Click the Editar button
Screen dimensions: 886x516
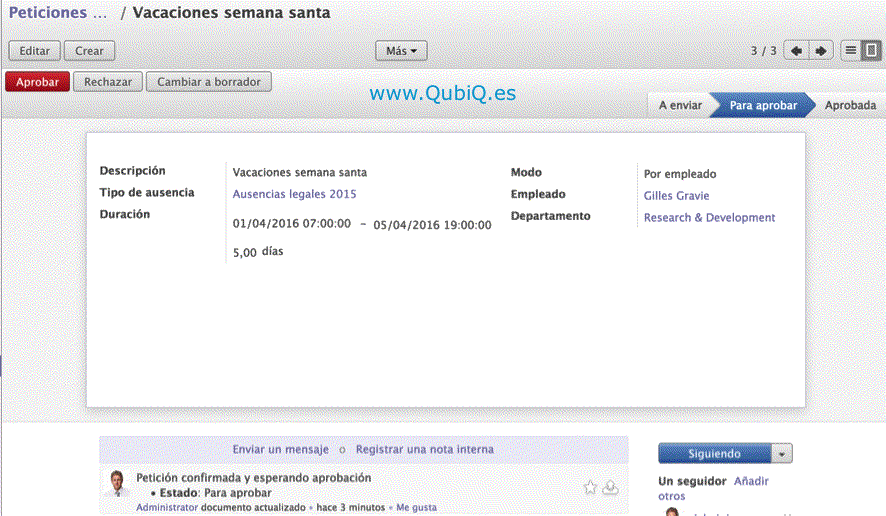[35, 51]
